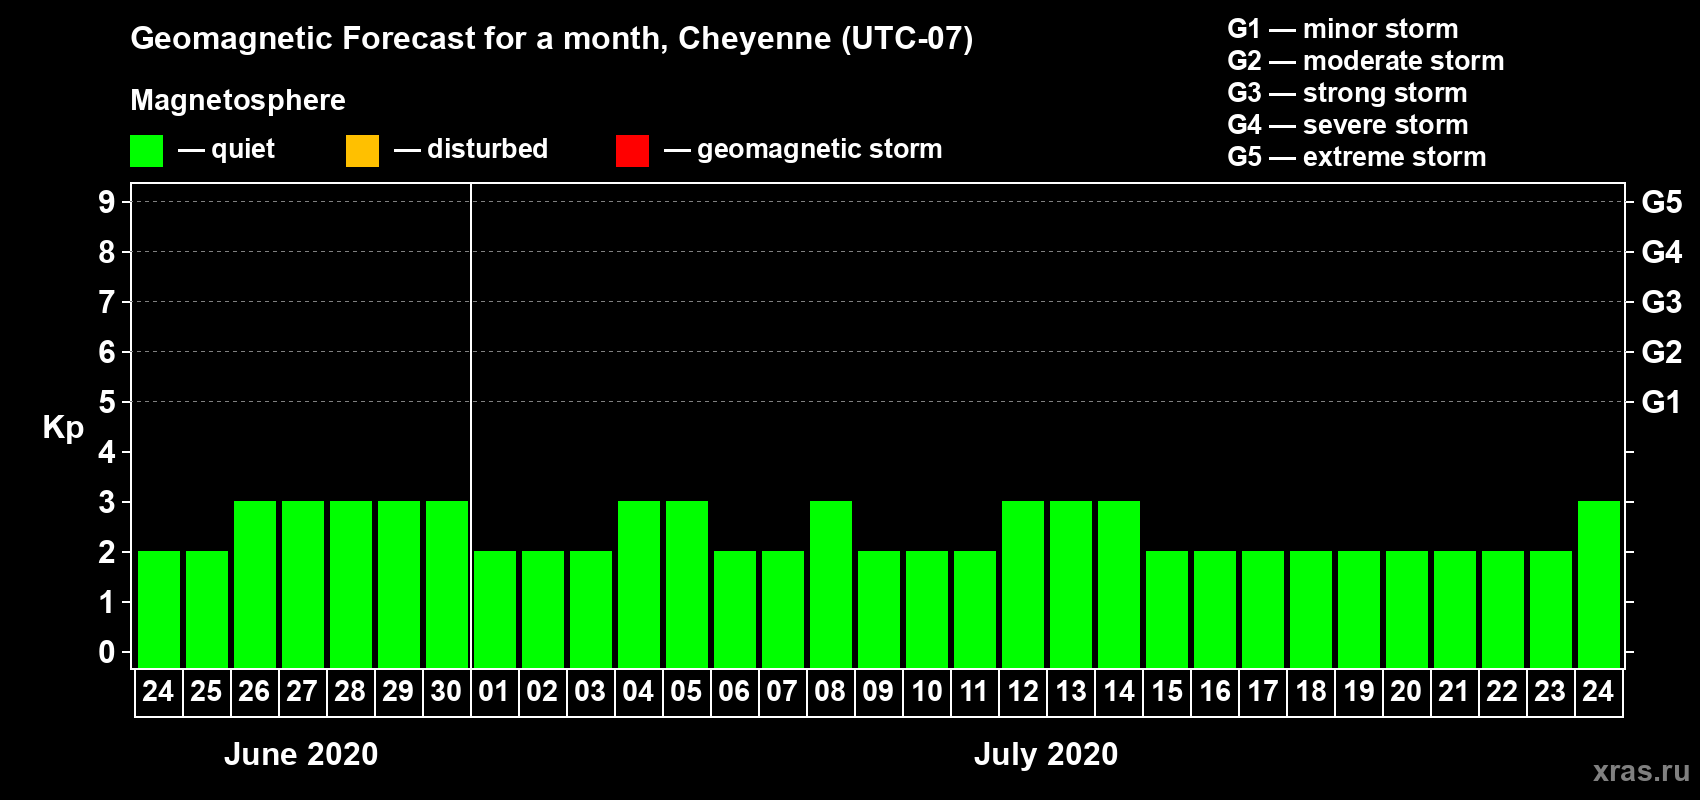Click the orange disturbed legend swatch
This screenshot has width=1700, height=800.
pos(363,151)
